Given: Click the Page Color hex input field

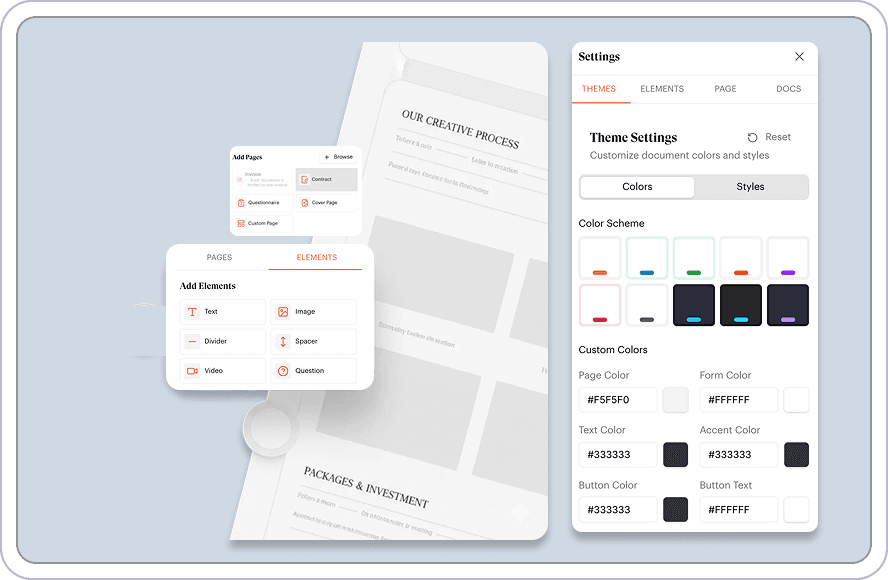Looking at the screenshot, I should (618, 400).
